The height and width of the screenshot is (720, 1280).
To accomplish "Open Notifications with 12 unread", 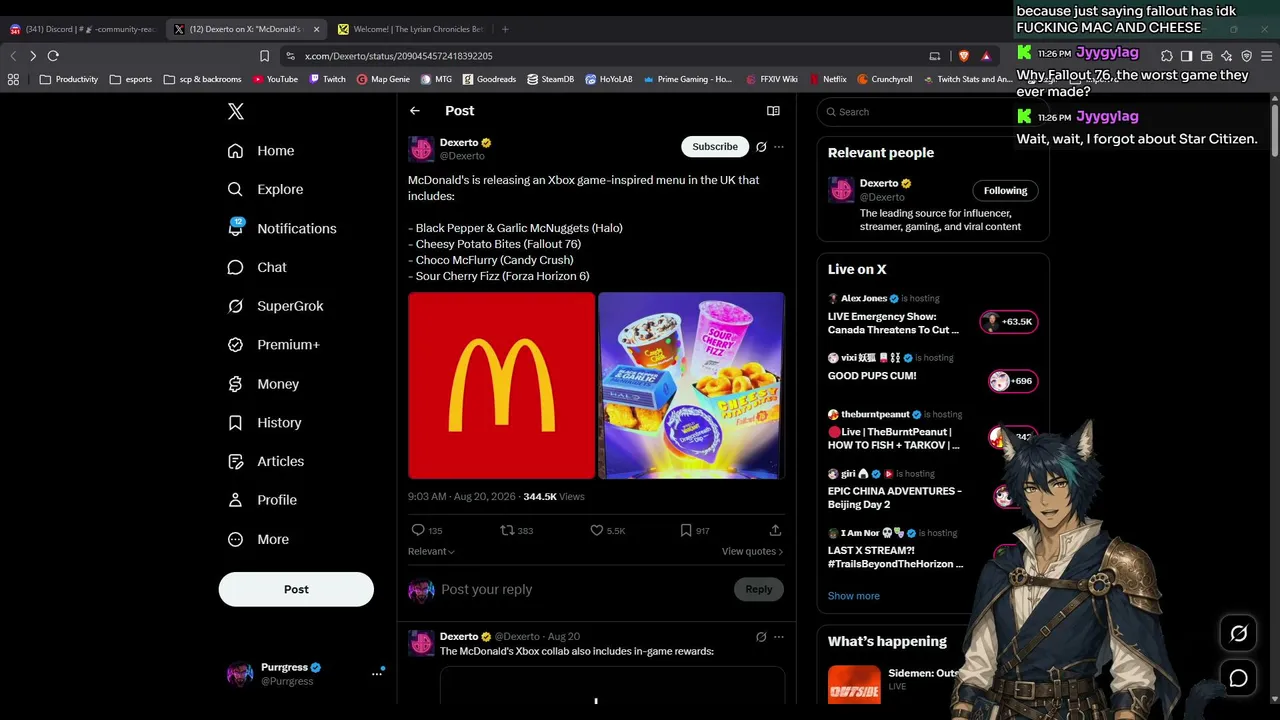I will pos(282,228).
